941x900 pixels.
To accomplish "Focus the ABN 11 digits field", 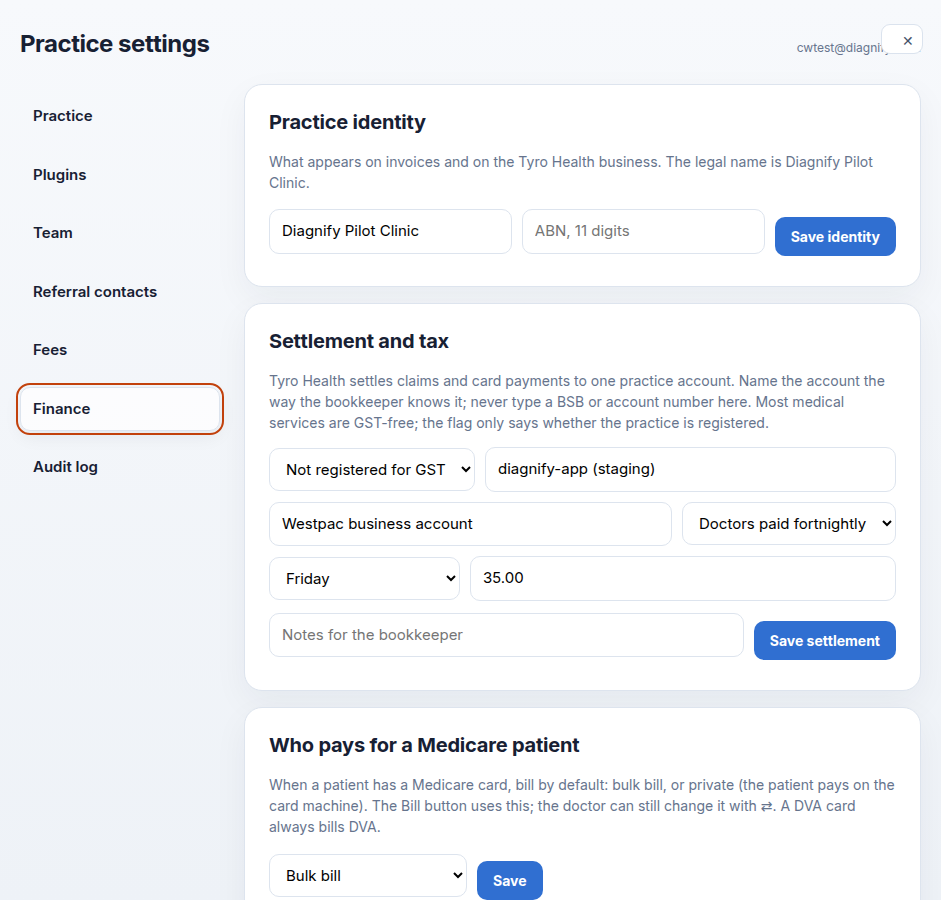I will point(643,232).
